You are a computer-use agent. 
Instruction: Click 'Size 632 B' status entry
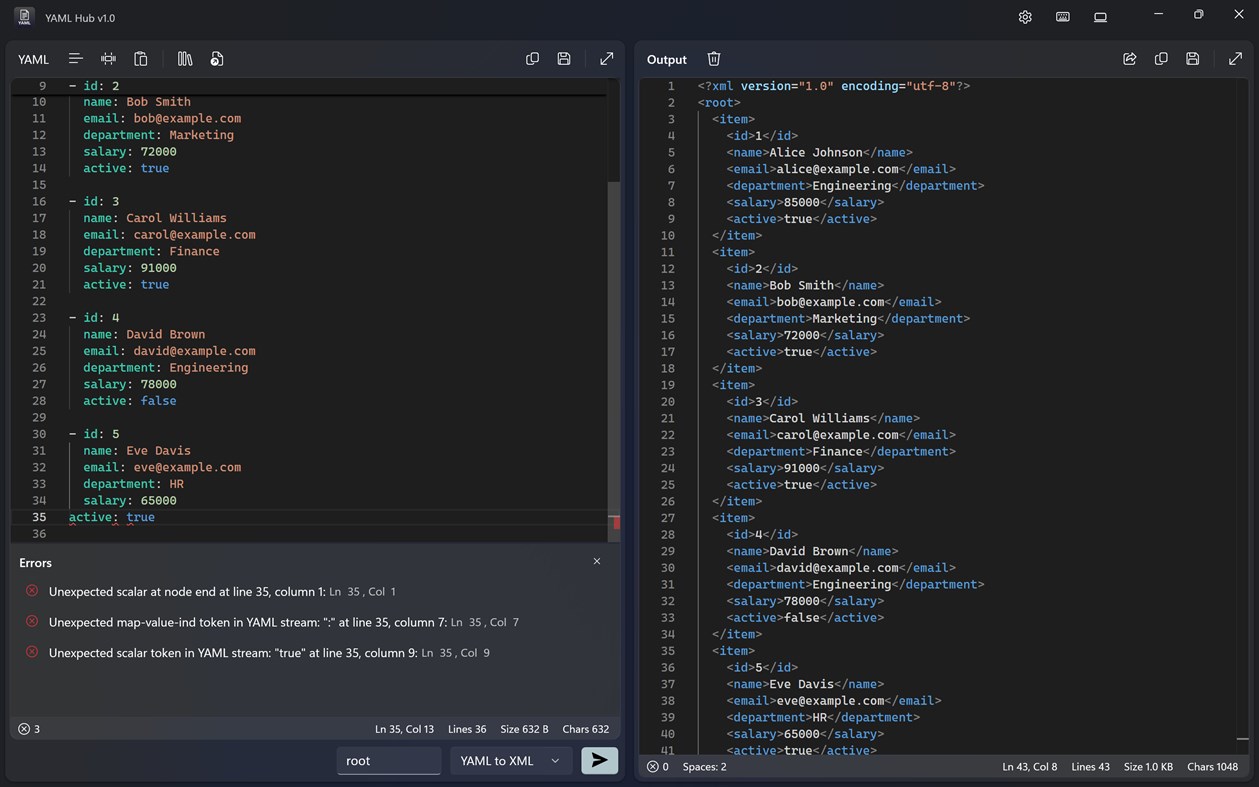524,729
